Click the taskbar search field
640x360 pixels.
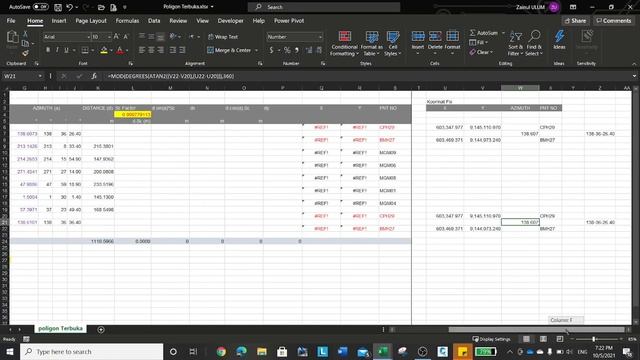[x=91, y=351]
